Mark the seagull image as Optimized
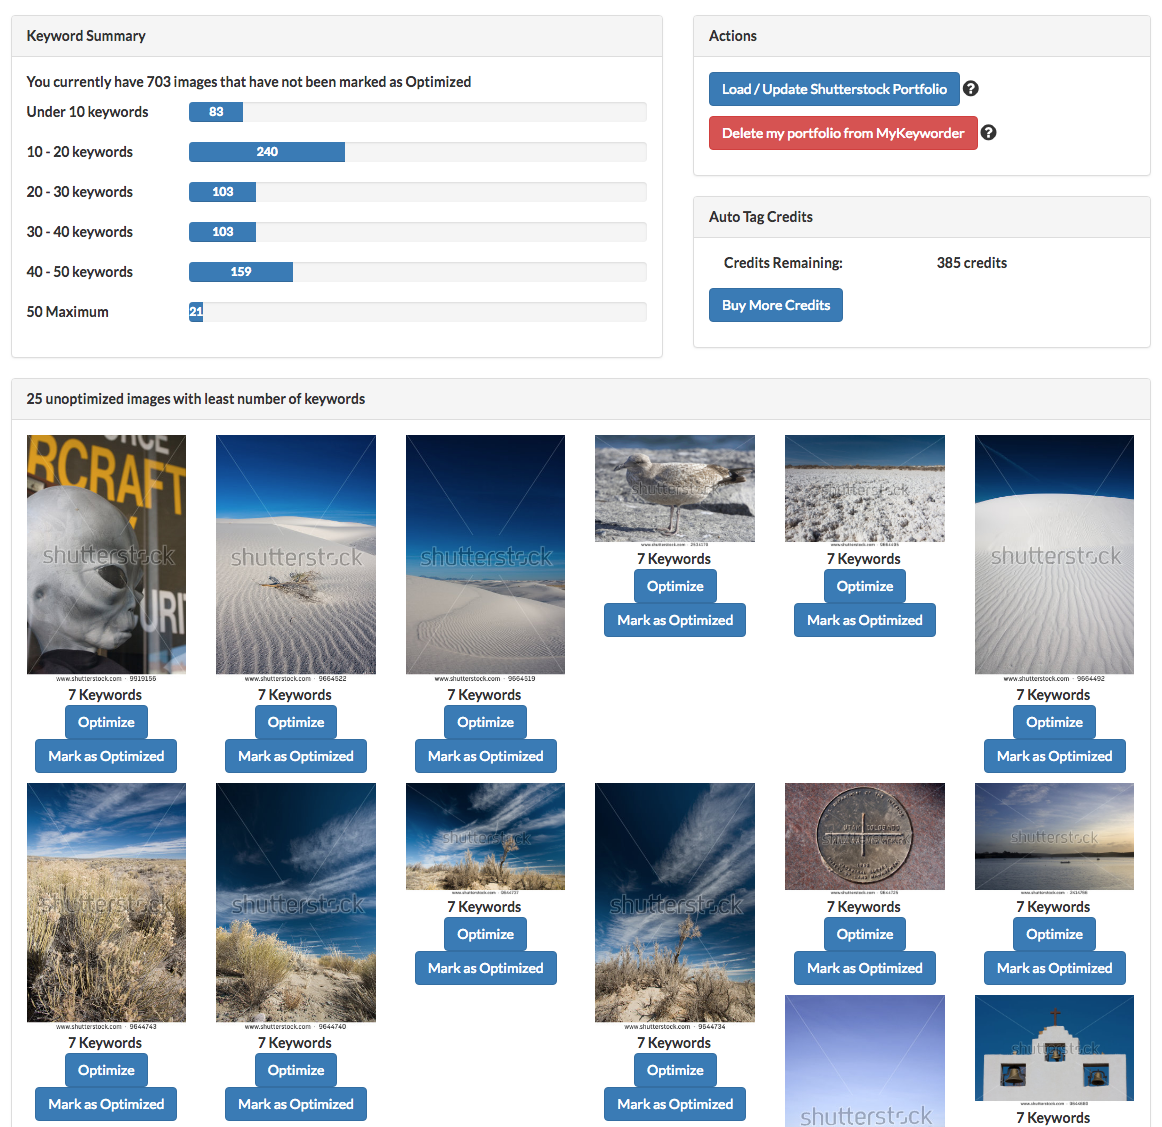Viewport: 1162px width, 1127px height. pyautogui.click(x=675, y=620)
